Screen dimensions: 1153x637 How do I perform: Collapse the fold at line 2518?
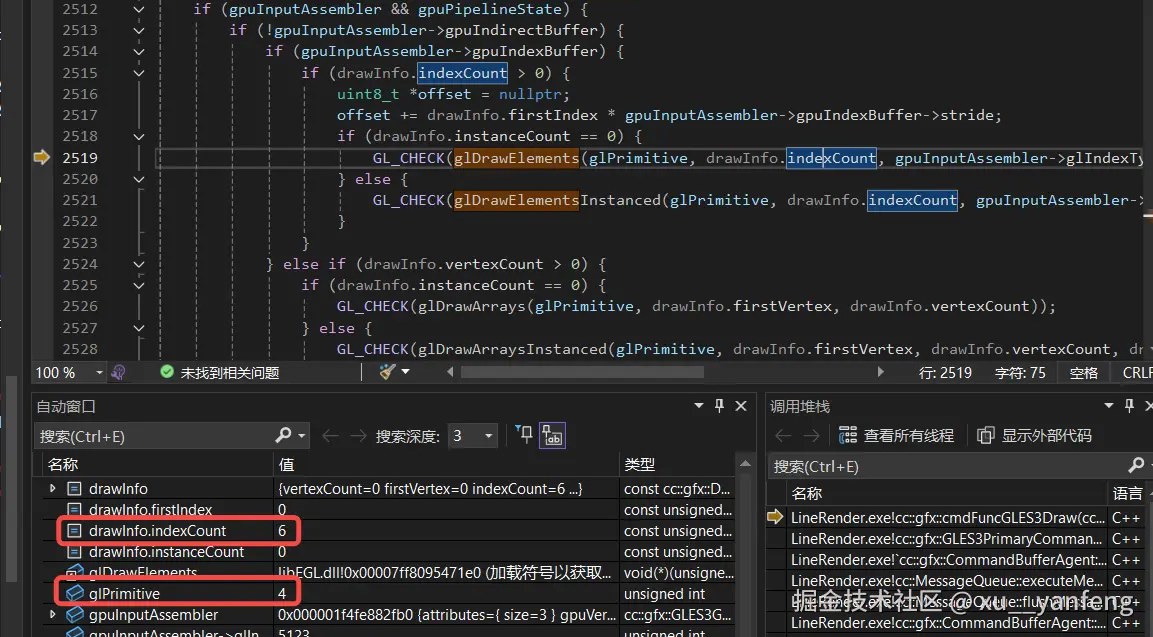pyautogui.click(x=138, y=137)
